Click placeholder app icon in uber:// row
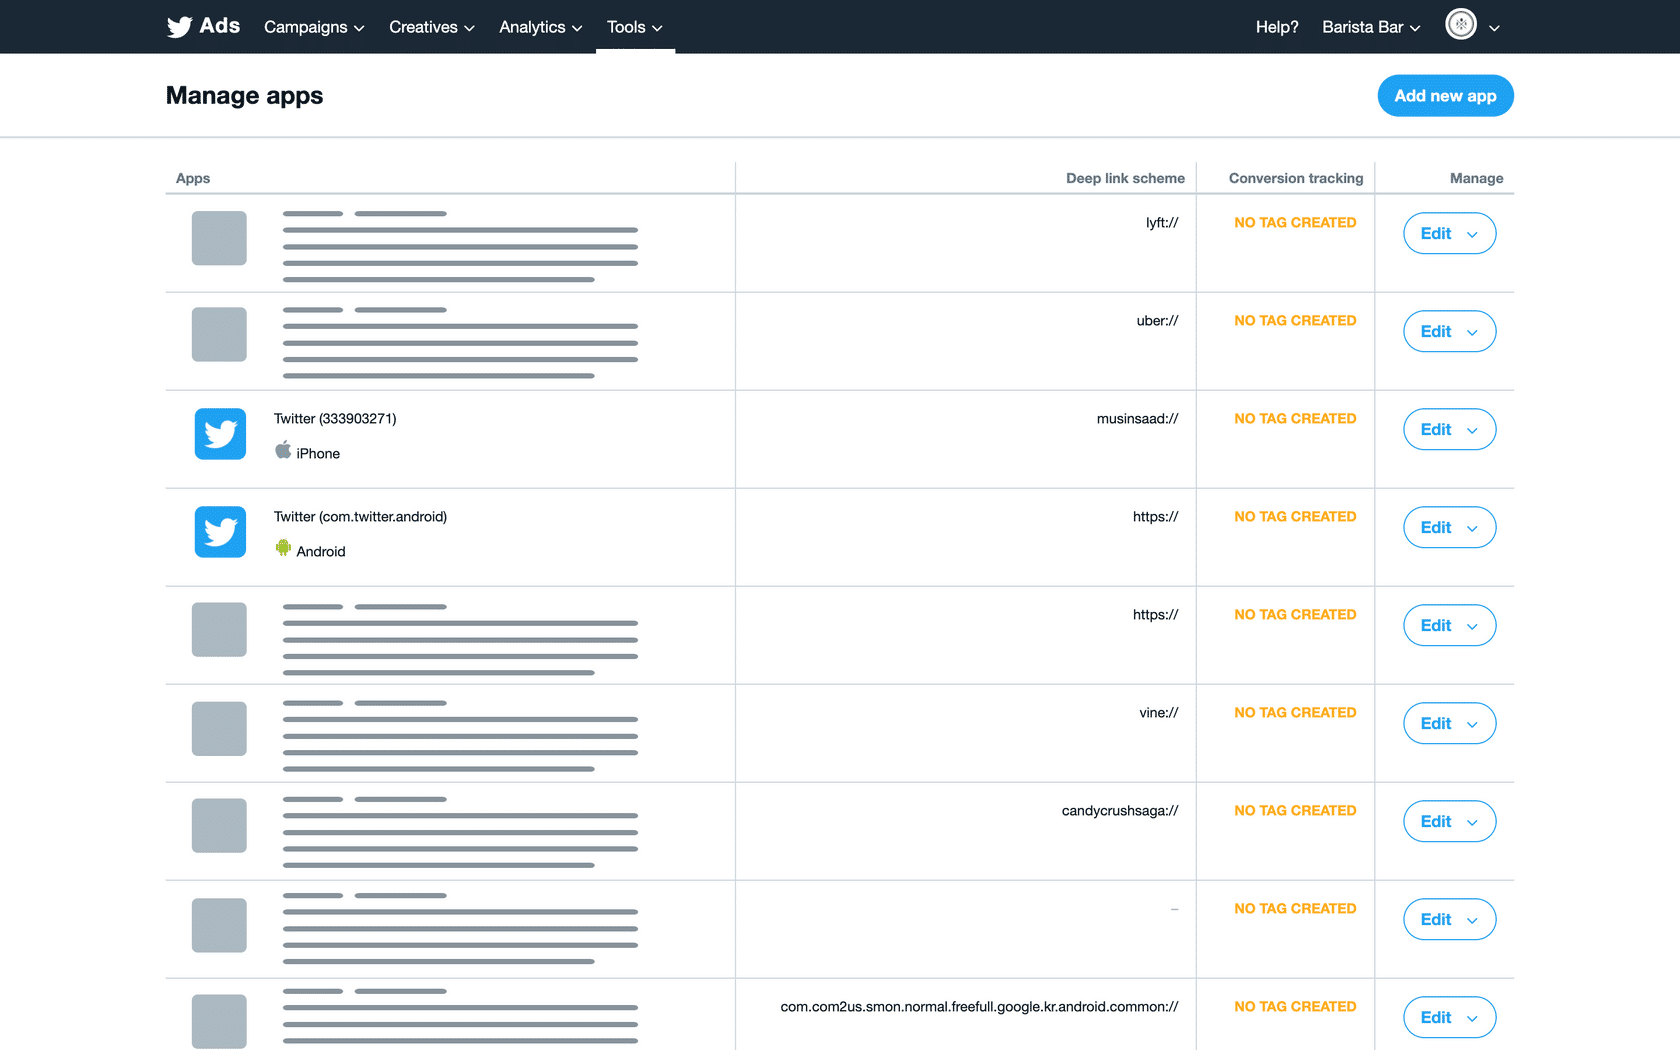Screen dimensions: 1680x1050 tap(219, 334)
